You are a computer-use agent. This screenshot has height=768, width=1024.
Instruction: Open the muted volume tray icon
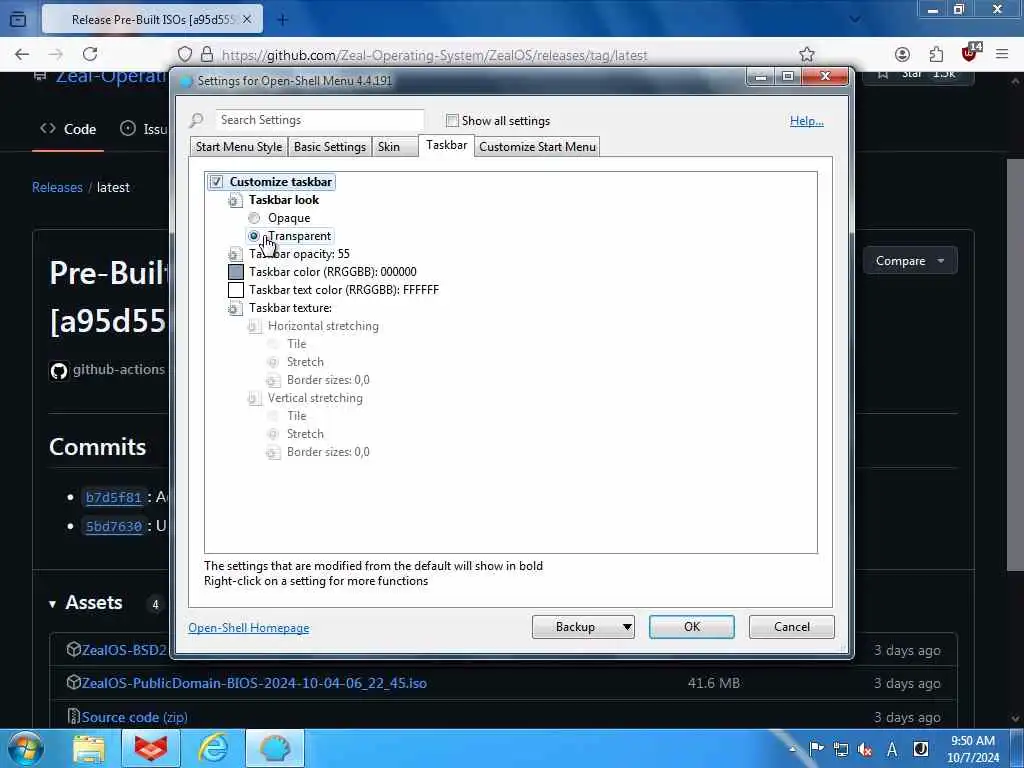pyautogui.click(x=865, y=750)
